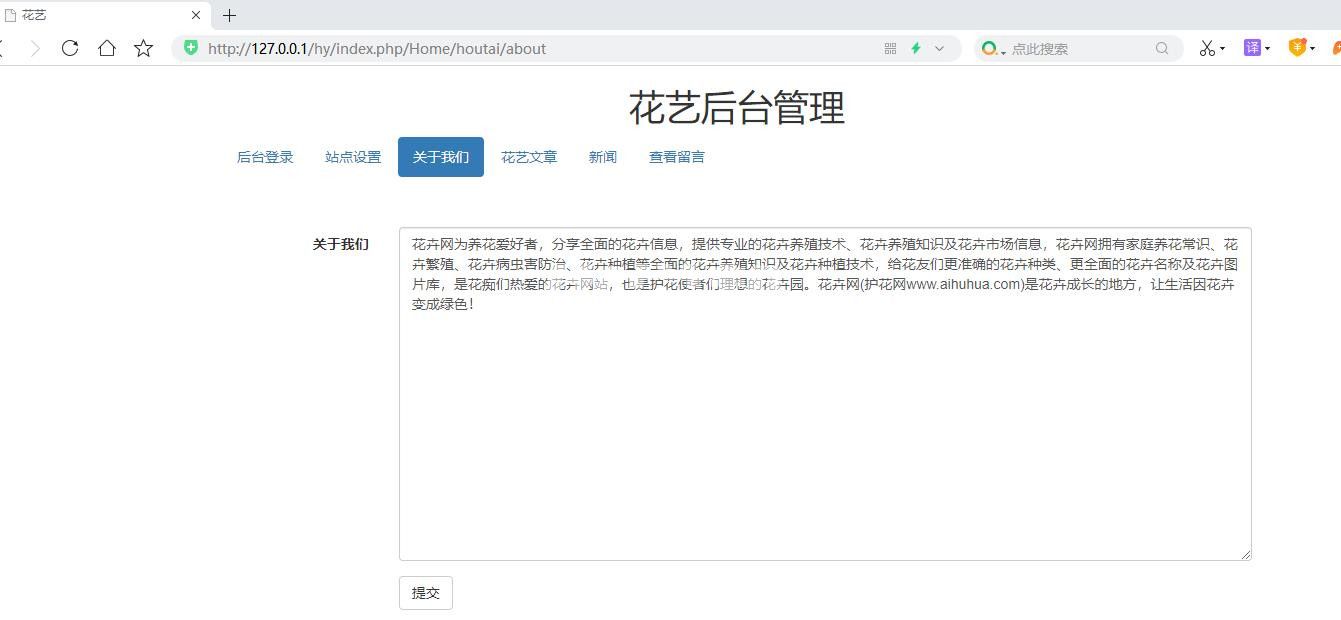Expand the translate extension dropdown arrow
The image size is (1341, 620).
[1268, 49]
